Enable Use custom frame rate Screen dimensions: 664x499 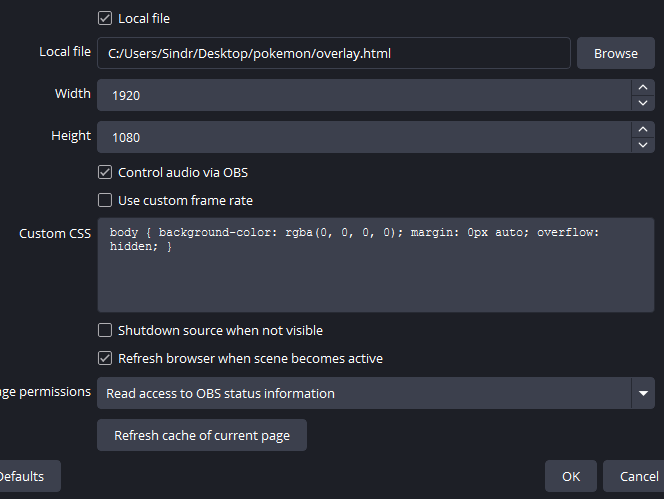[x=105, y=200]
